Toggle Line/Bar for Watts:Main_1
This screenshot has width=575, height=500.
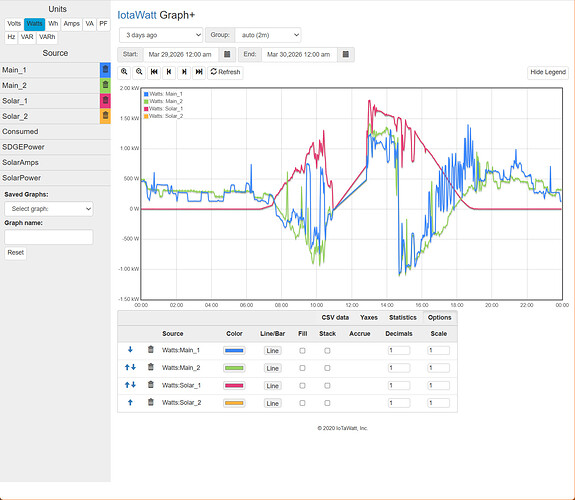(272, 351)
